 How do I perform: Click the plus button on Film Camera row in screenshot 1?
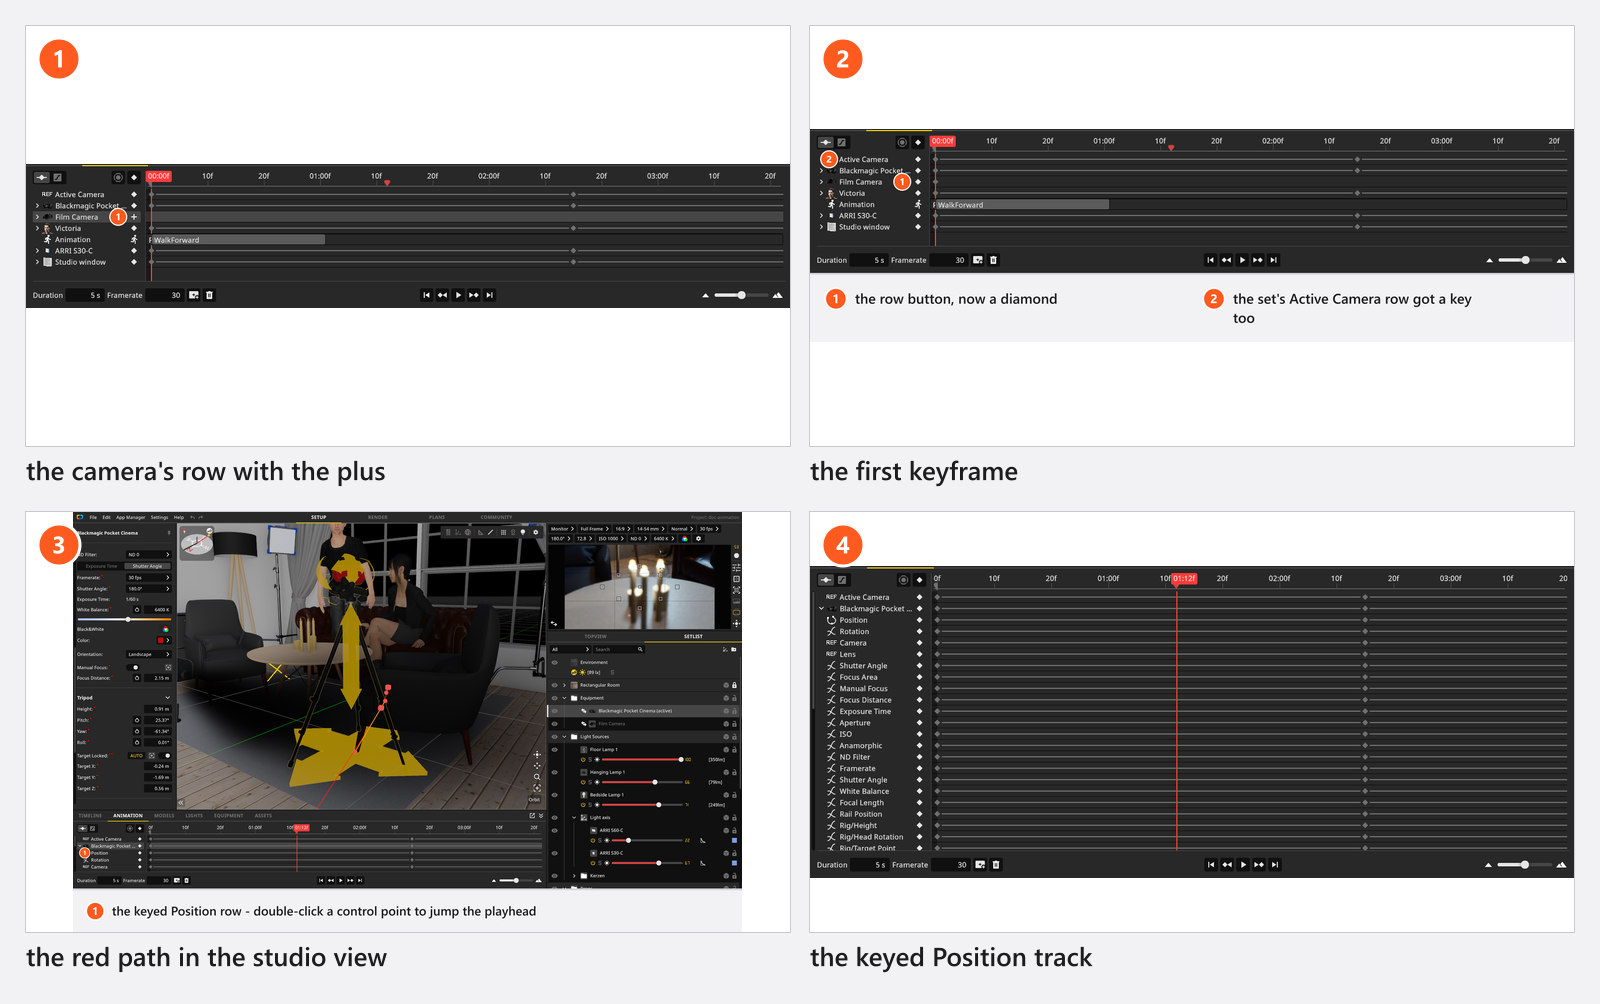click(x=134, y=217)
